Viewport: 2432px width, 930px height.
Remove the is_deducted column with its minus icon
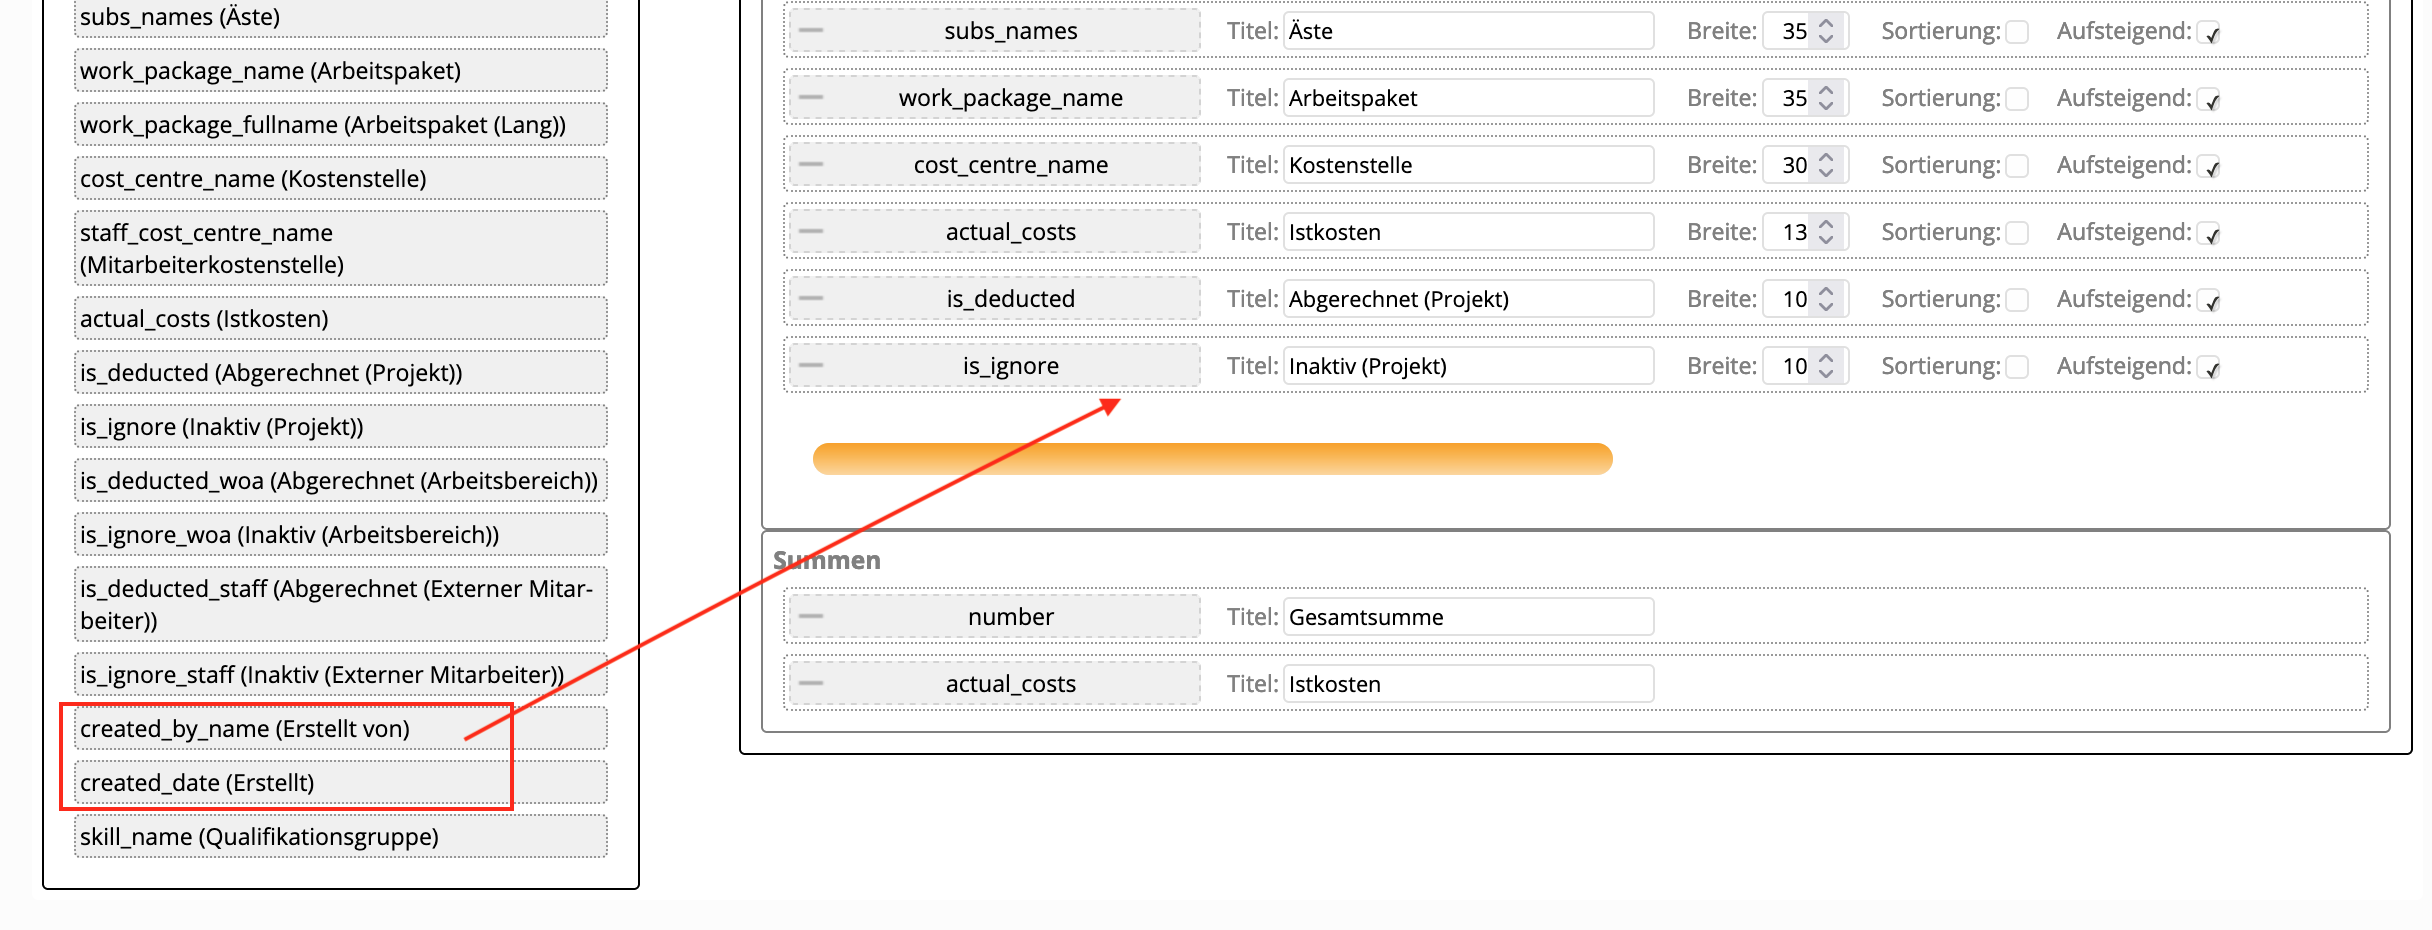[811, 299]
